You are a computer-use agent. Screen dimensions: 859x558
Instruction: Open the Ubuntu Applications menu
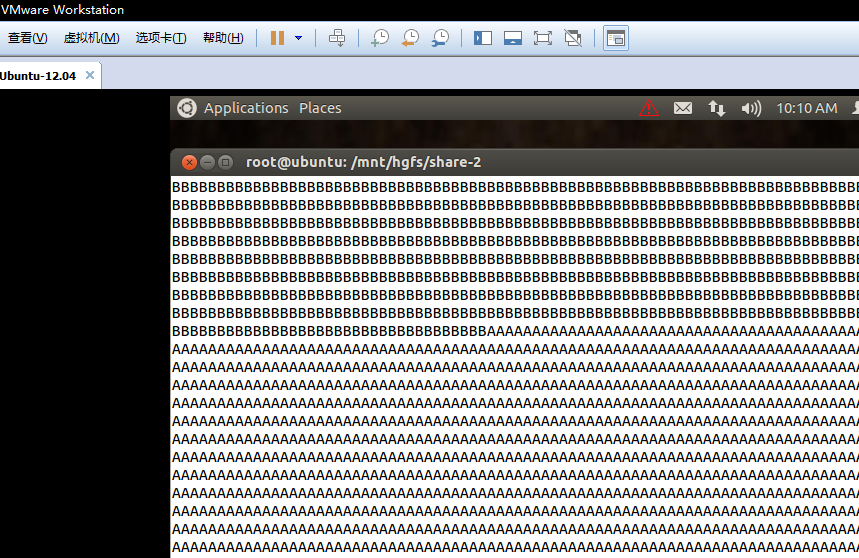(246, 108)
